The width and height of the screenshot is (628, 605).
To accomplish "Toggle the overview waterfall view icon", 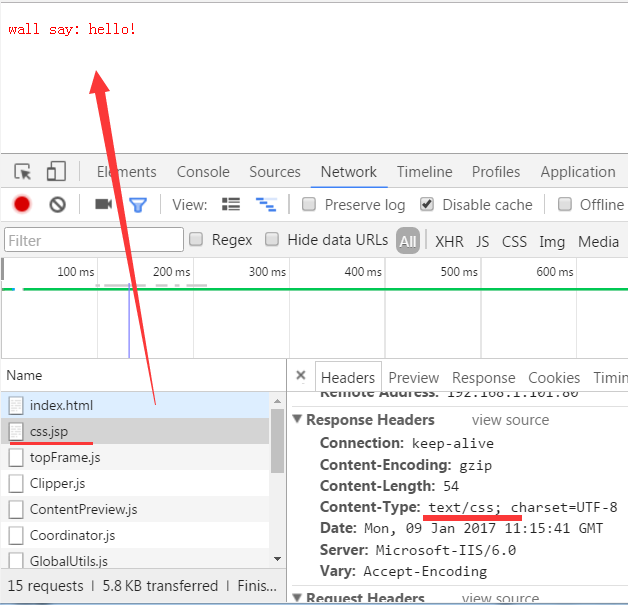I will (266, 204).
